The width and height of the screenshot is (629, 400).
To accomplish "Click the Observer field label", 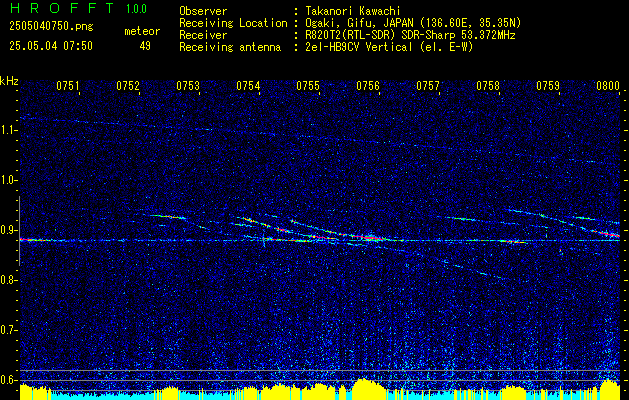I will click(203, 11).
